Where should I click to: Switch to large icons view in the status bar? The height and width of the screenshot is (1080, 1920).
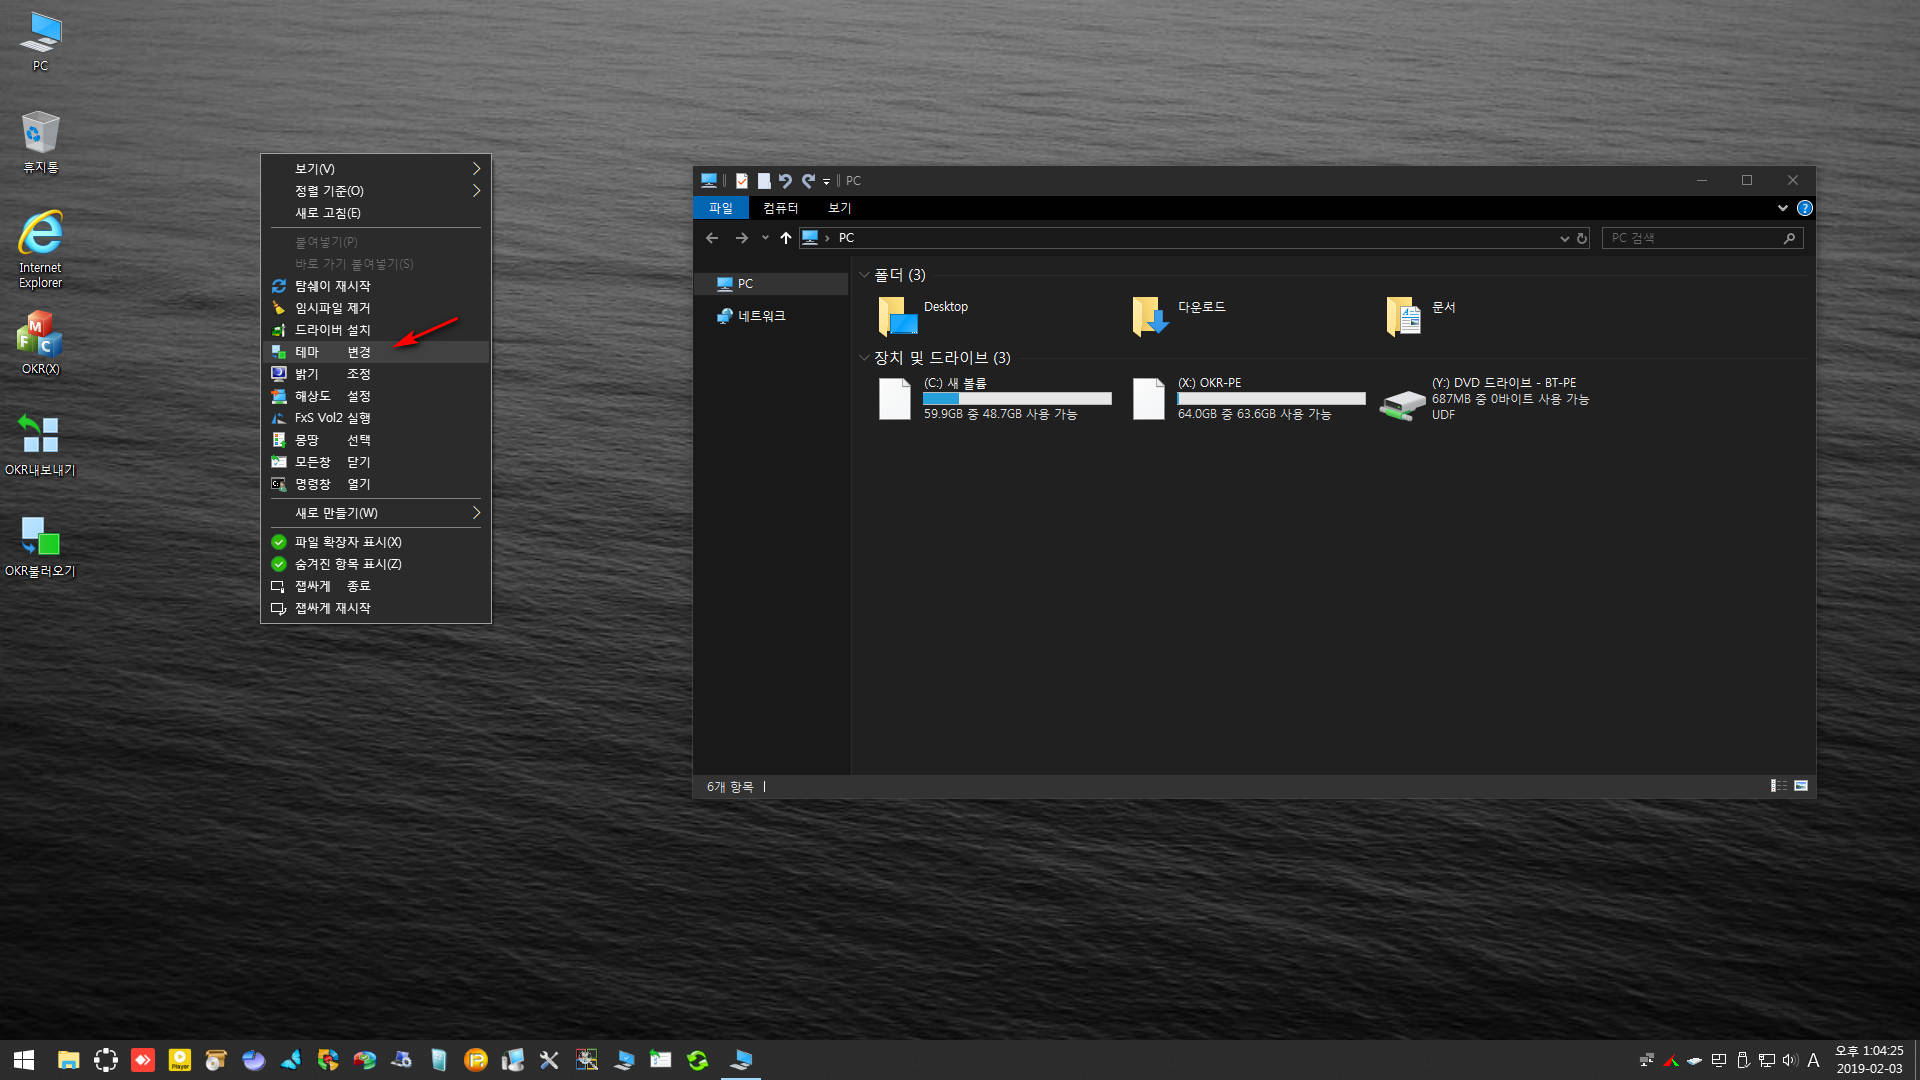click(x=1801, y=786)
